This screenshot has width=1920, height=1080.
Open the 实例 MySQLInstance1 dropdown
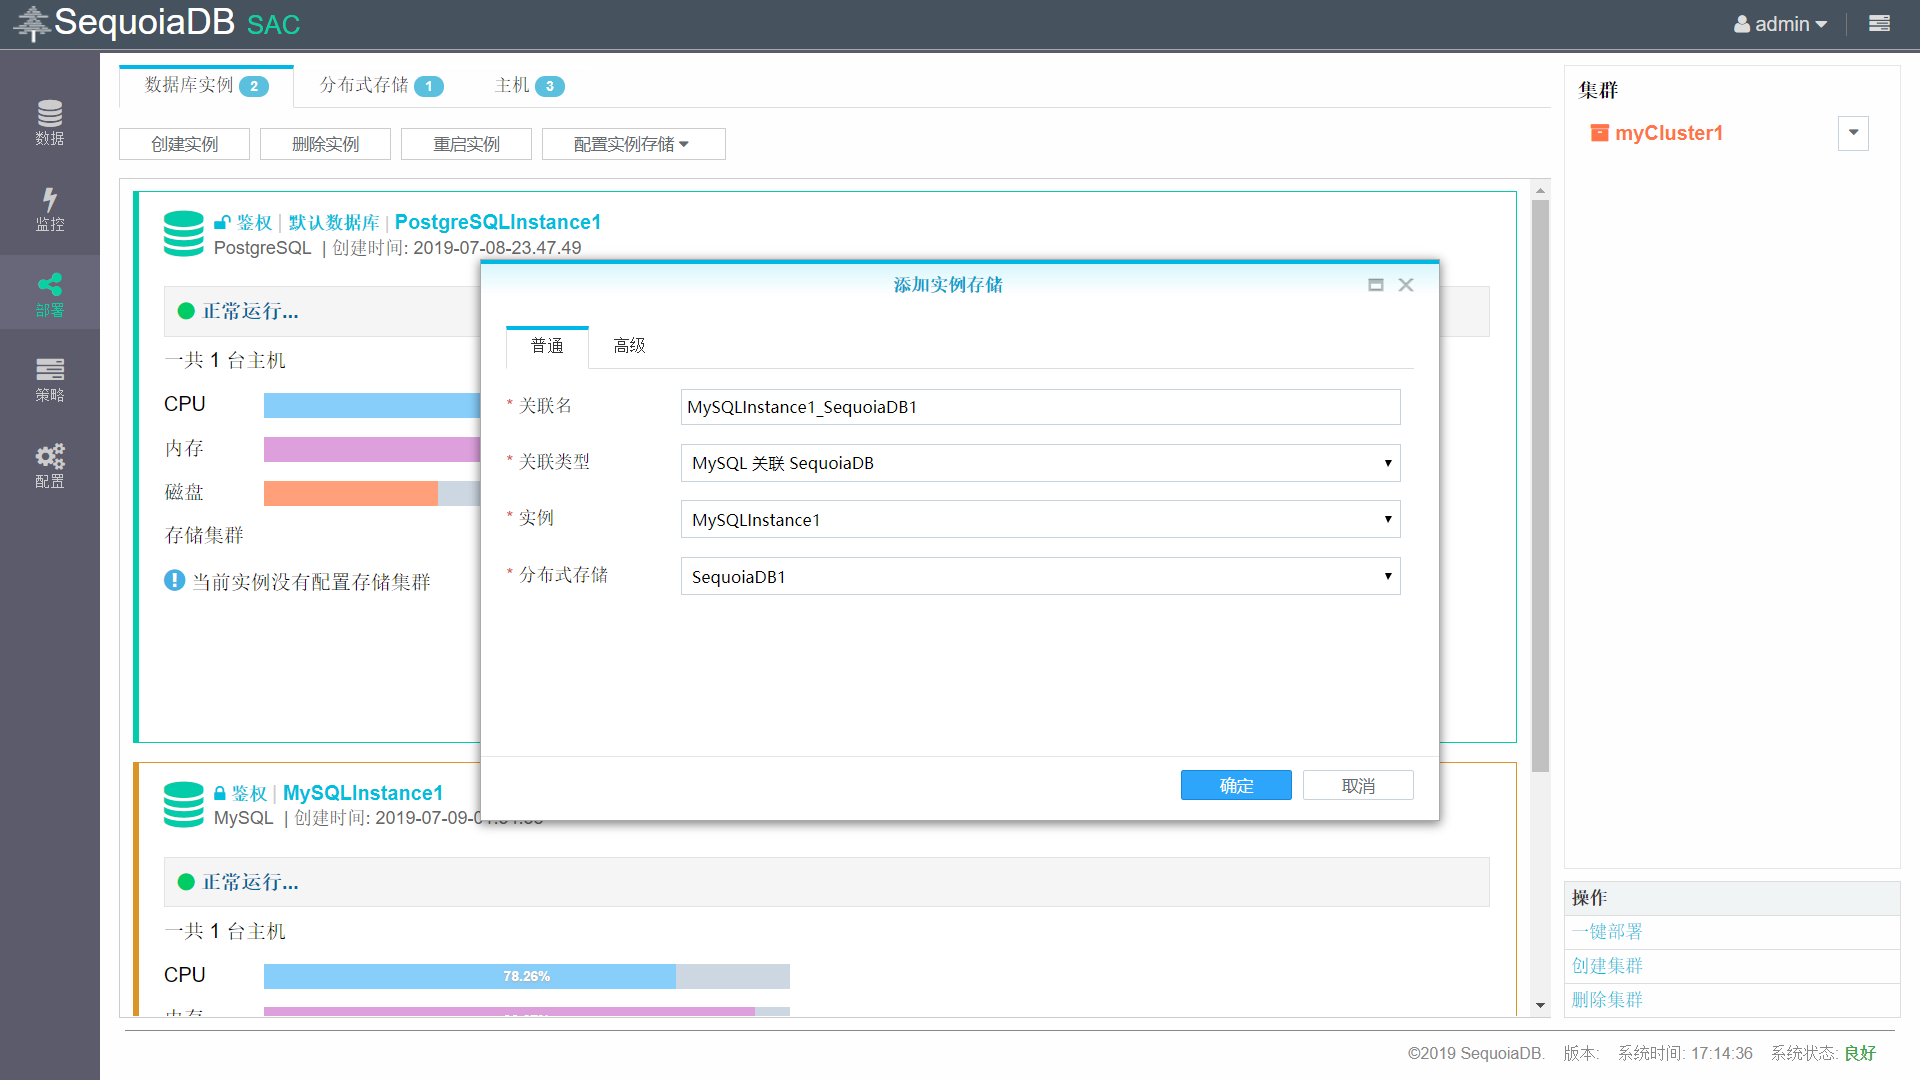coord(1040,519)
